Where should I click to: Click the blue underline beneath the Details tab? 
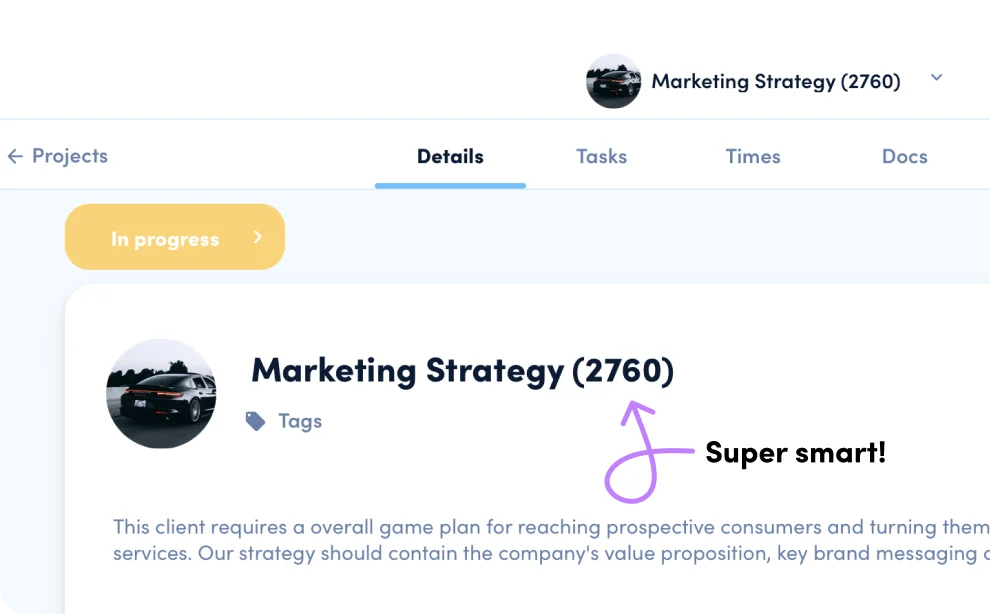[450, 185]
